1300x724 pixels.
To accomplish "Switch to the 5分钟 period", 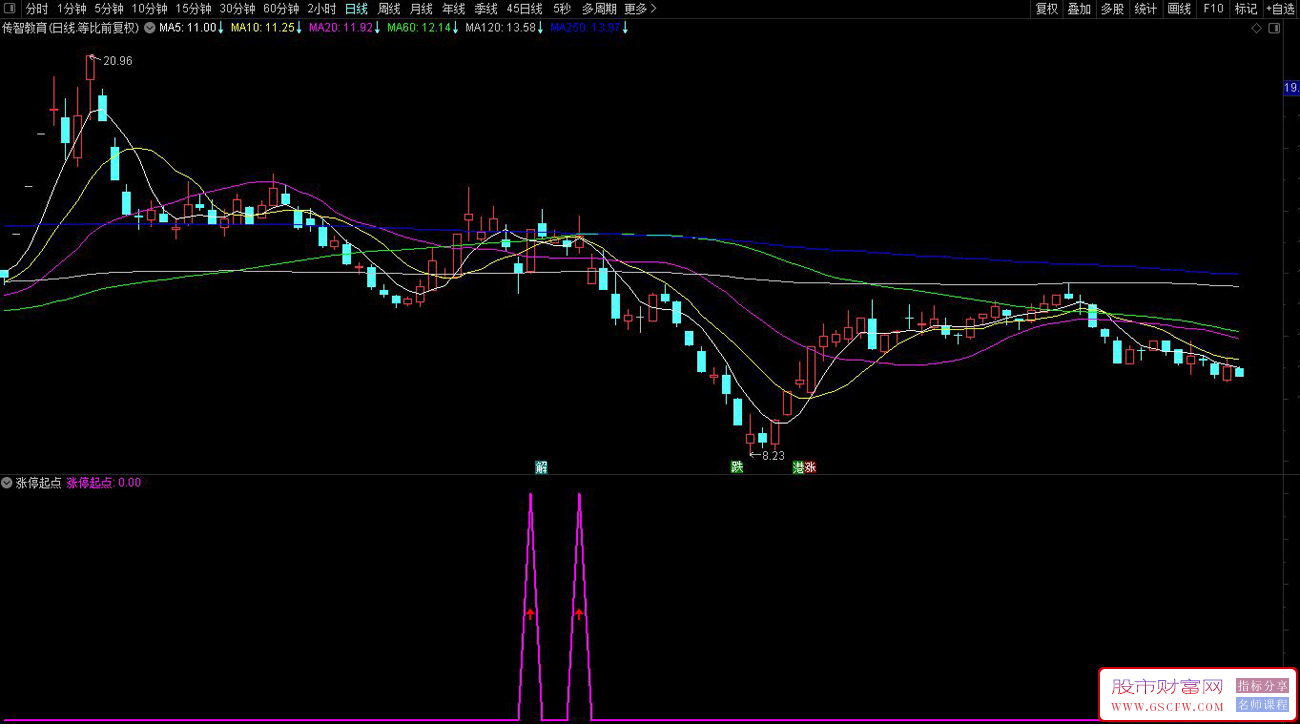I will coord(109,9).
